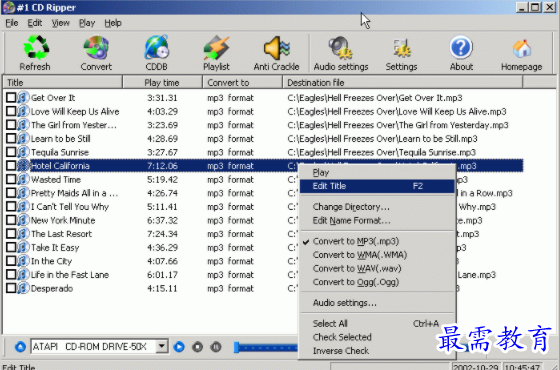Click the music note icon of New York Minute
Screen dimensions: 560x370
pyautogui.click(x=23, y=220)
